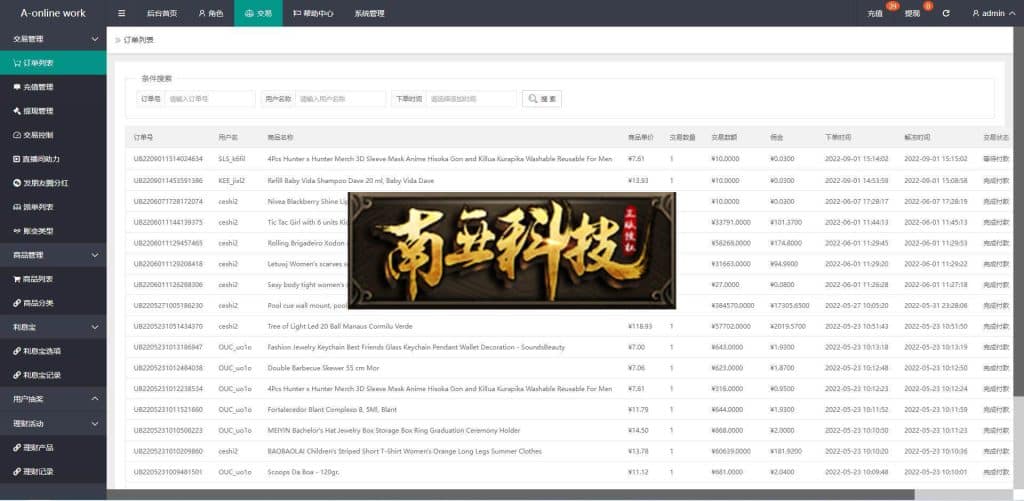Click the refresh icon in top bar
The height and width of the screenshot is (501, 1024).
(x=946, y=13)
